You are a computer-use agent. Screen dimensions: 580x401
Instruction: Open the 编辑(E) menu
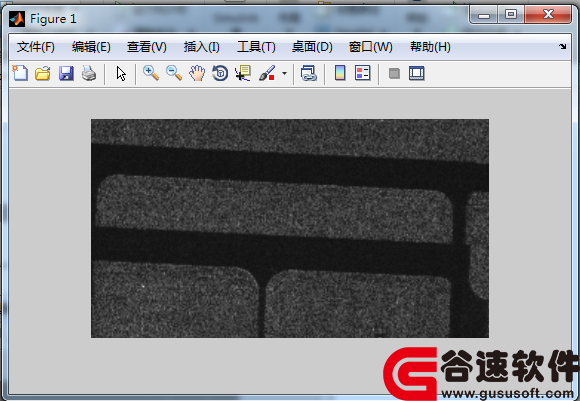(91, 47)
